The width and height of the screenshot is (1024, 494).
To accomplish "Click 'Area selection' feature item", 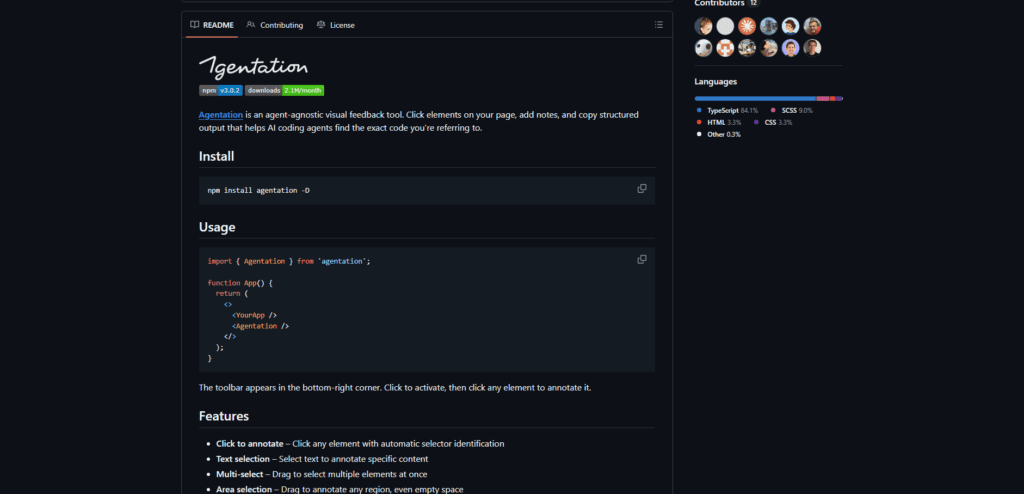I will (340, 489).
